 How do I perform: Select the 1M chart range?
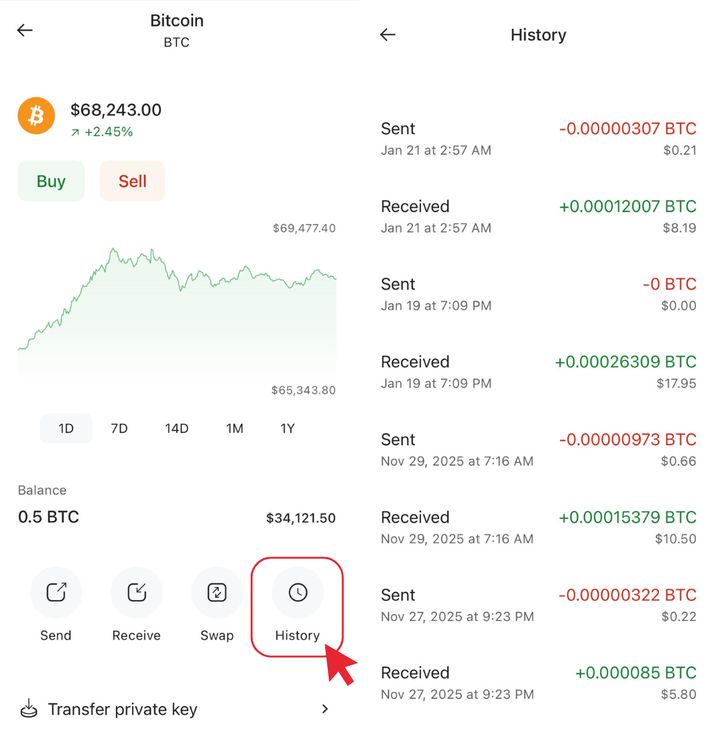[234, 429]
